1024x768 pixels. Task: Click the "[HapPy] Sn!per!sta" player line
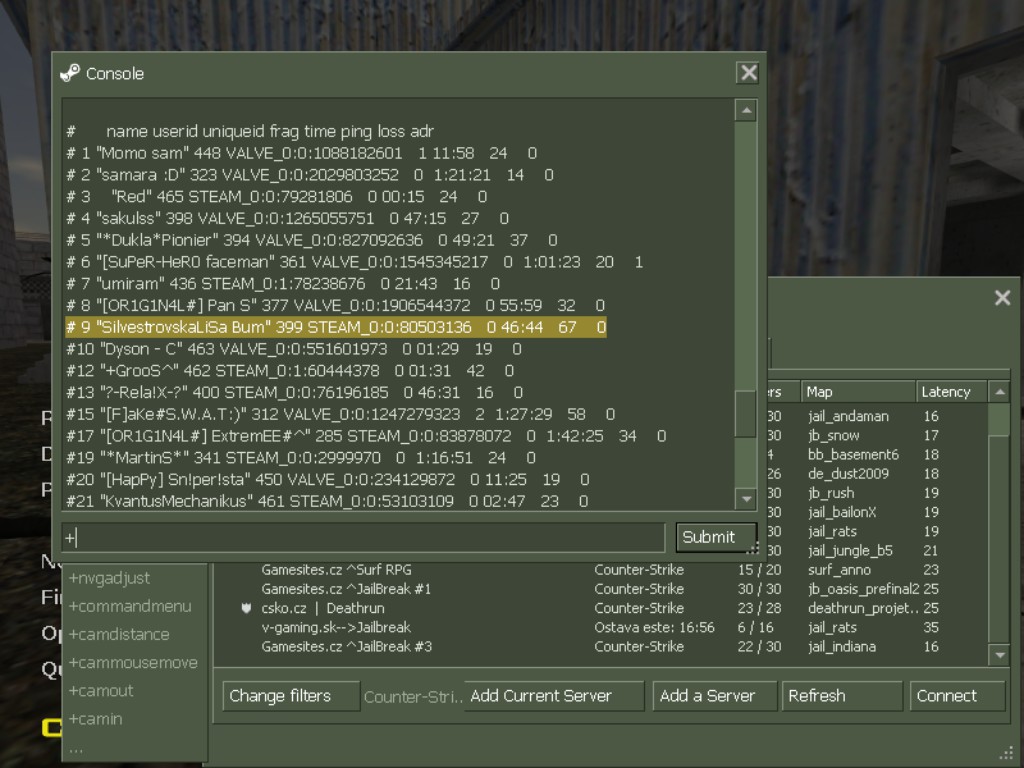point(328,479)
